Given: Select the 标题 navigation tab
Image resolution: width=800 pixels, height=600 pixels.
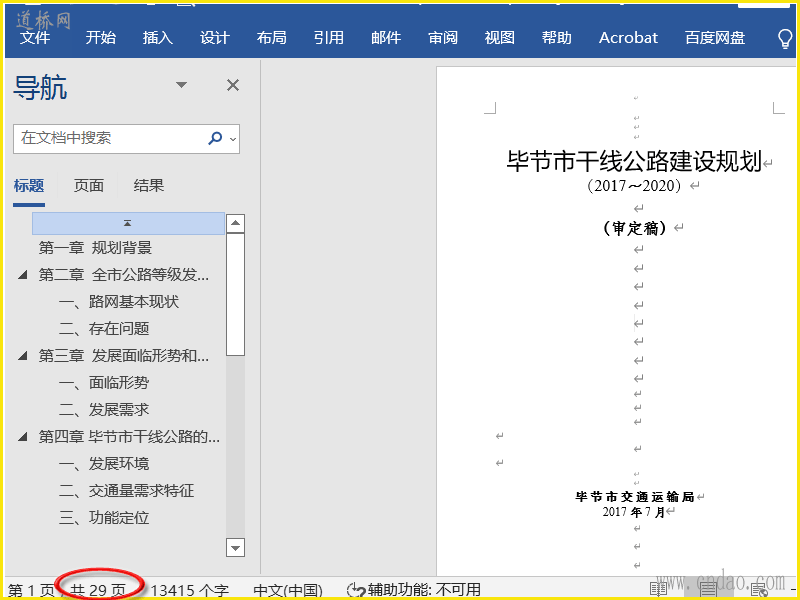Looking at the screenshot, I should coord(29,186).
